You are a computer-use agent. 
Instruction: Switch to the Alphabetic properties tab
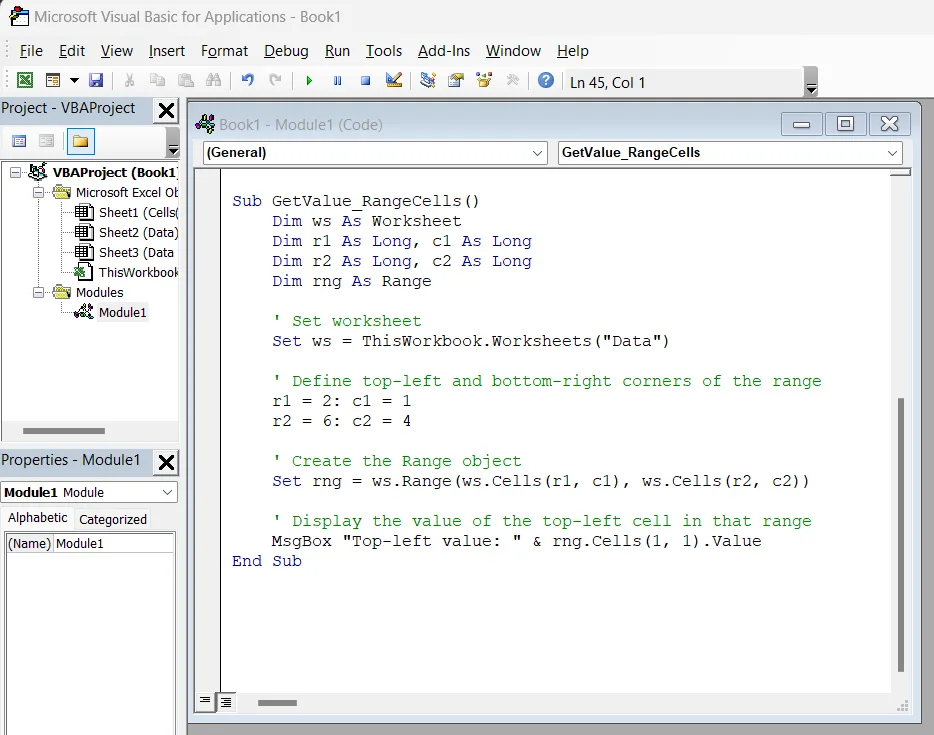(x=37, y=518)
